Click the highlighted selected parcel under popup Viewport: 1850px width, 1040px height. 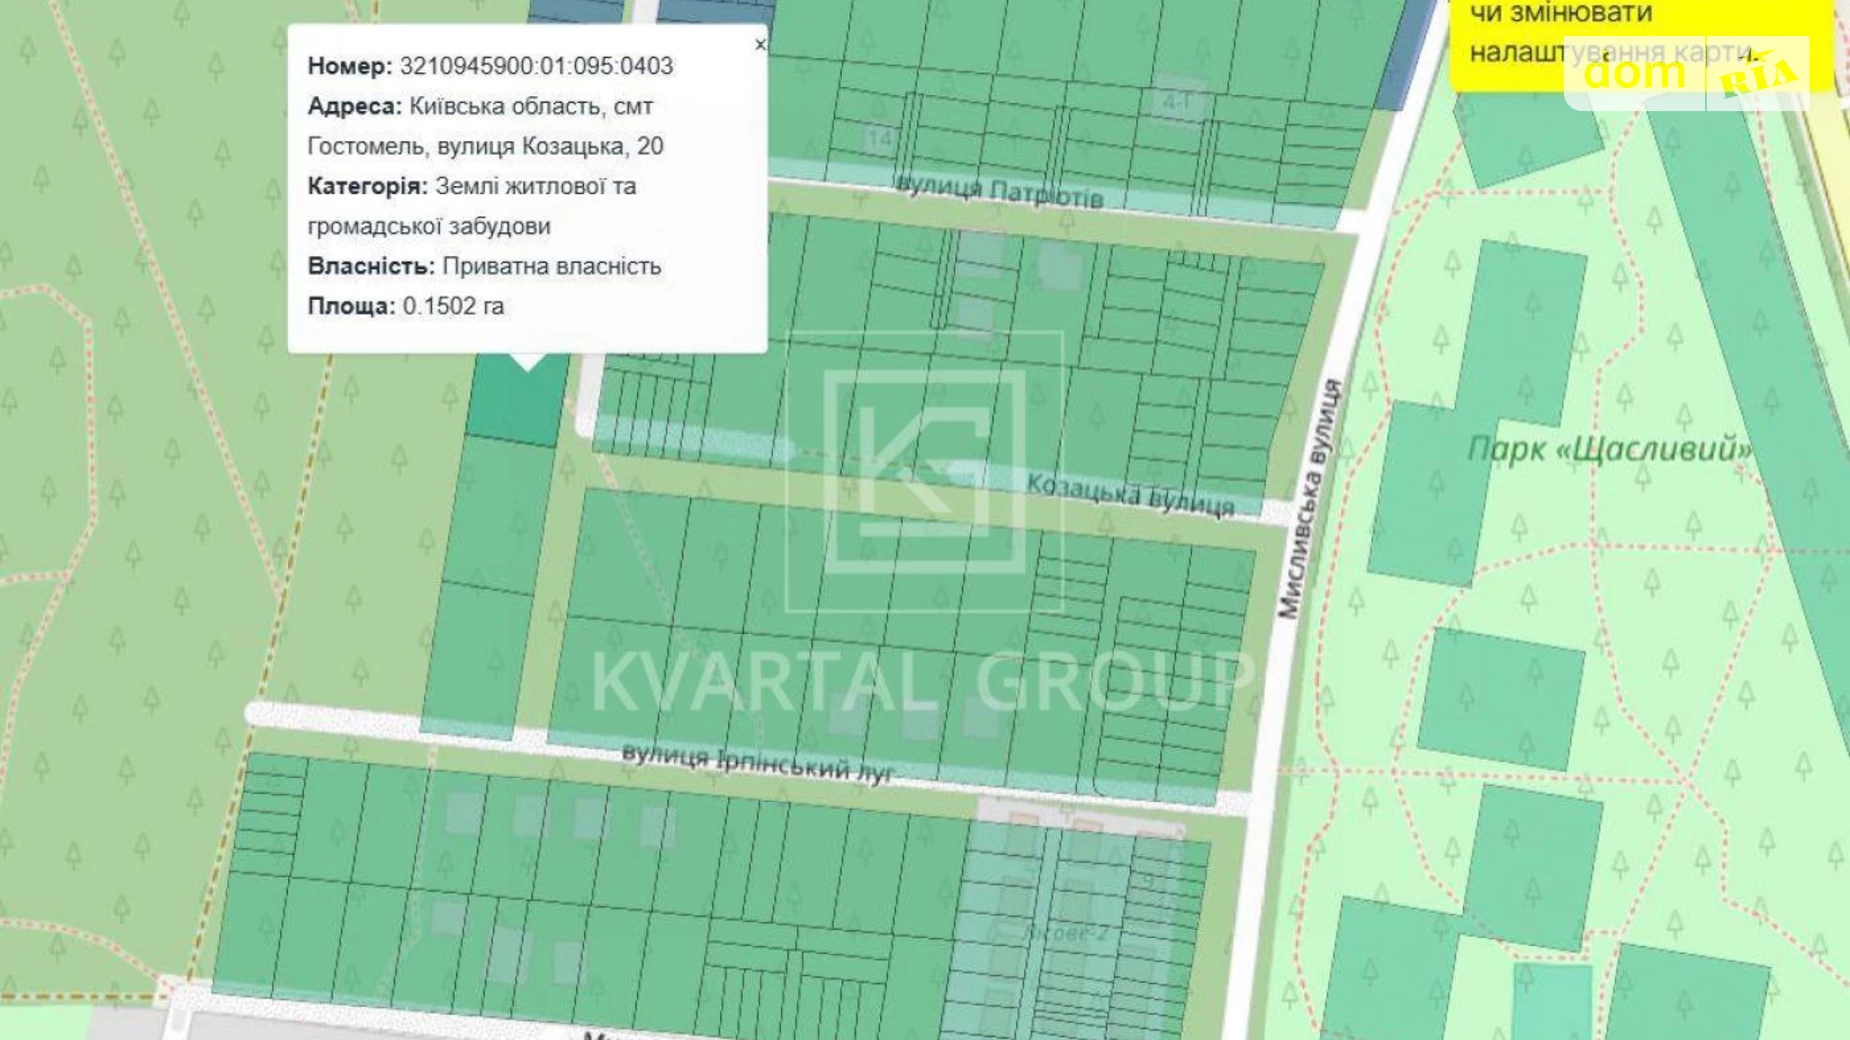(x=516, y=402)
